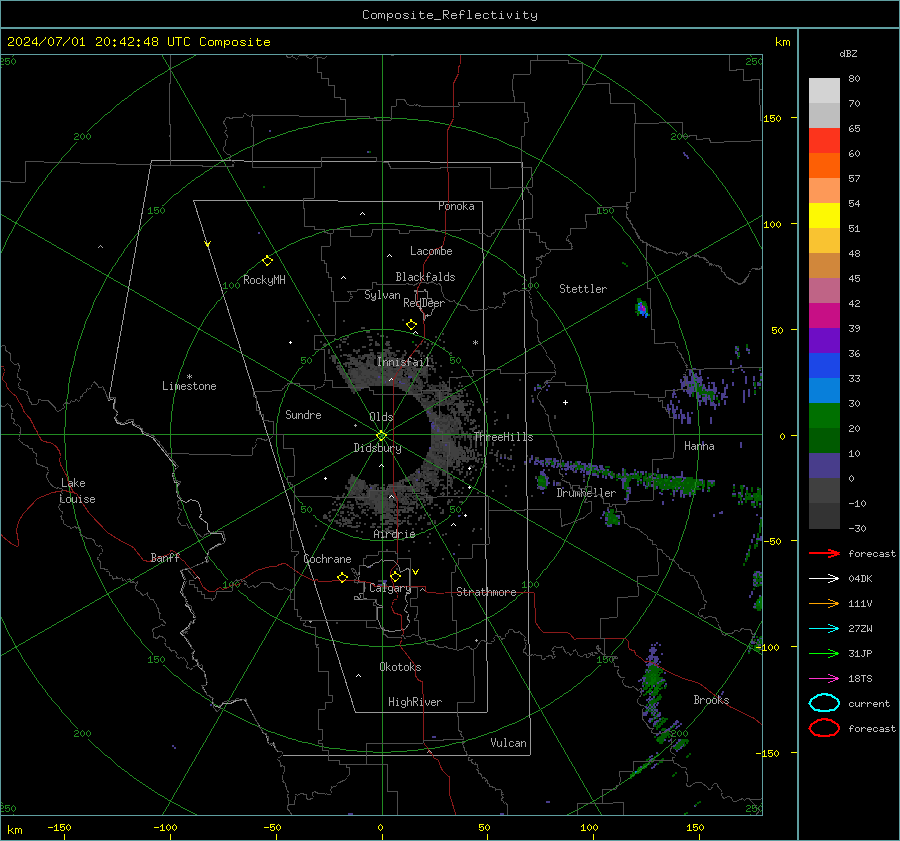
Task: Click the green 31JP arrow icon
Action: [x=824, y=653]
